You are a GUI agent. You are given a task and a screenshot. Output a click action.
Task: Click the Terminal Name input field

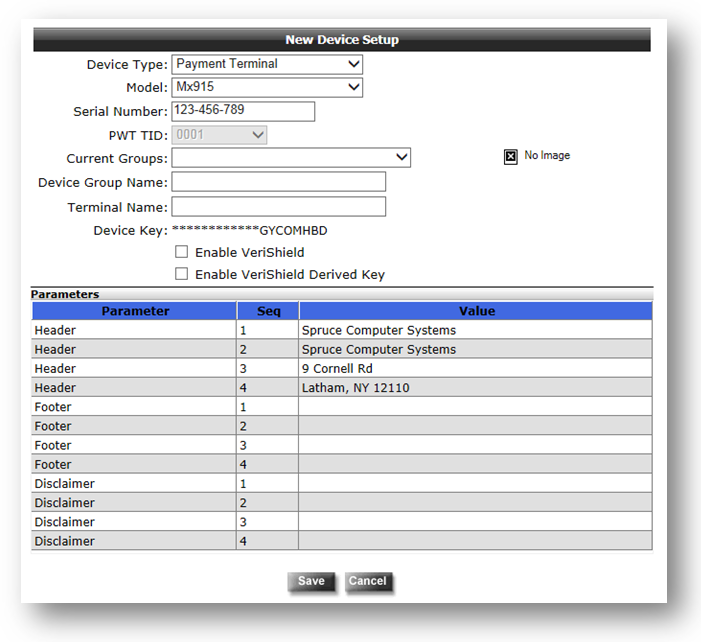(279, 207)
